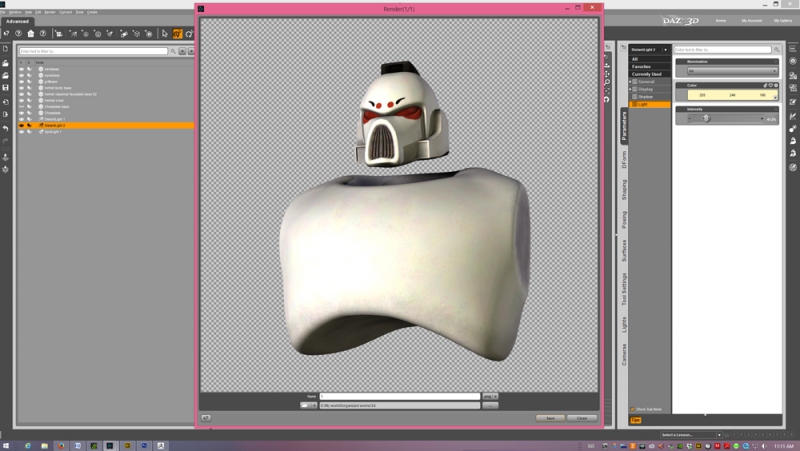Click the Undo arrow icon in left toolbar
This screenshot has height=451, width=800.
tap(6, 129)
